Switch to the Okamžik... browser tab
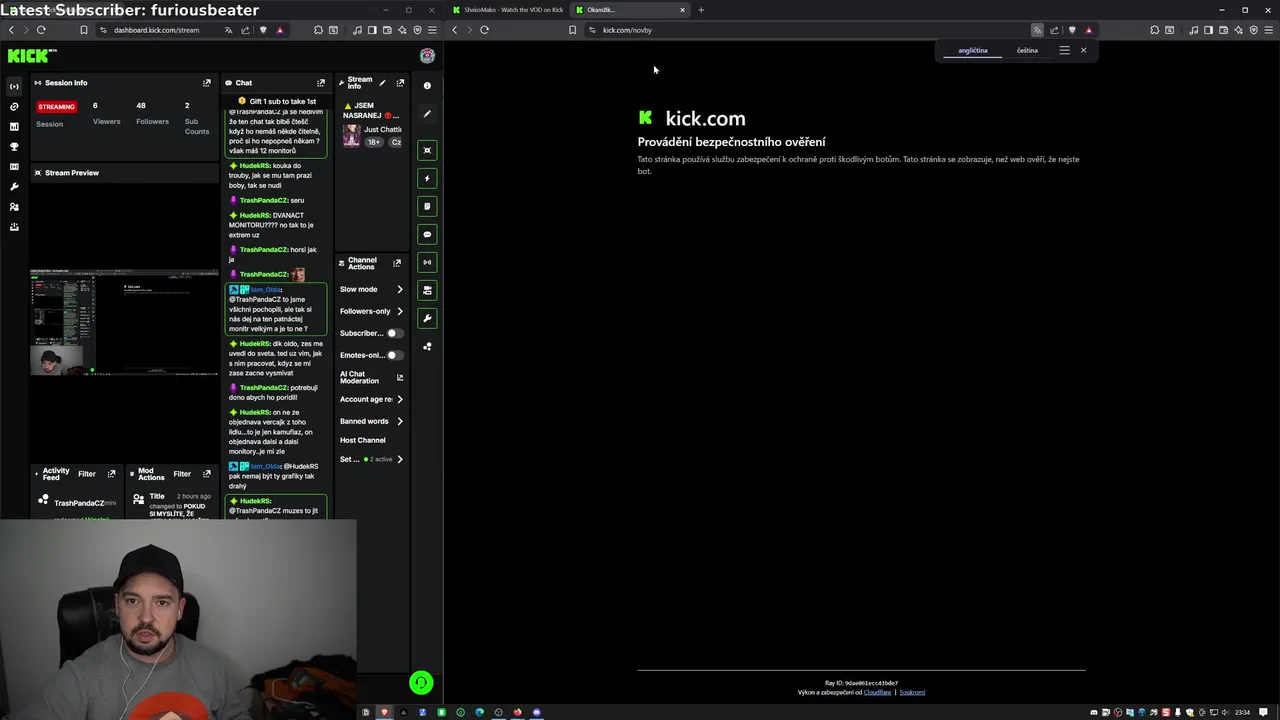Image resolution: width=1280 pixels, height=720 pixels. point(631,10)
